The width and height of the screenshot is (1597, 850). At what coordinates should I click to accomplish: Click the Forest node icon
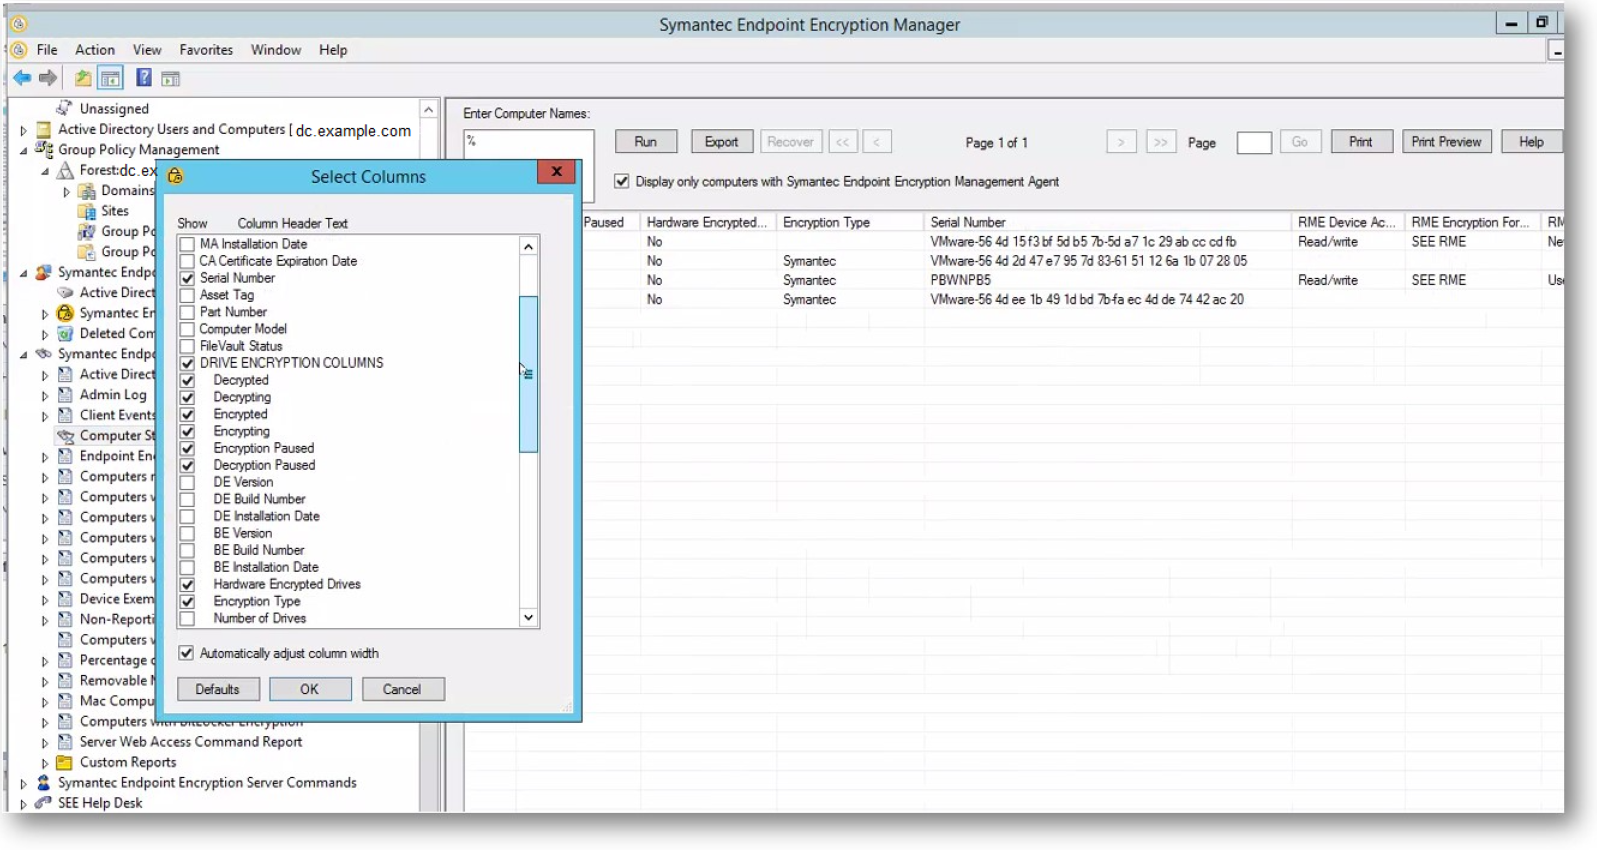[x=65, y=170]
